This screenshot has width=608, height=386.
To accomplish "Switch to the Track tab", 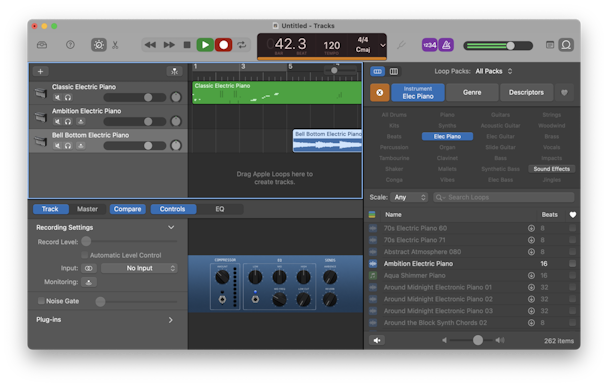I will point(50,209).
